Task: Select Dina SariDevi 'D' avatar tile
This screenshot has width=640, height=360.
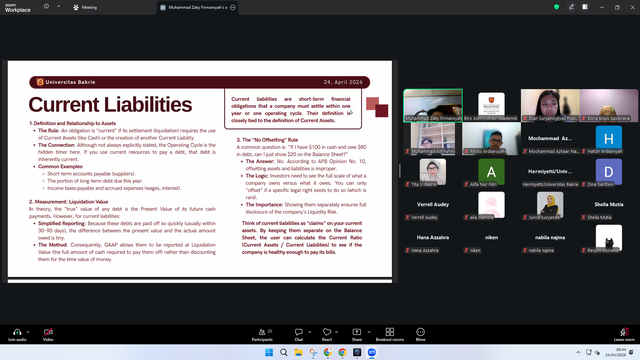Action: tap(609, 172)
